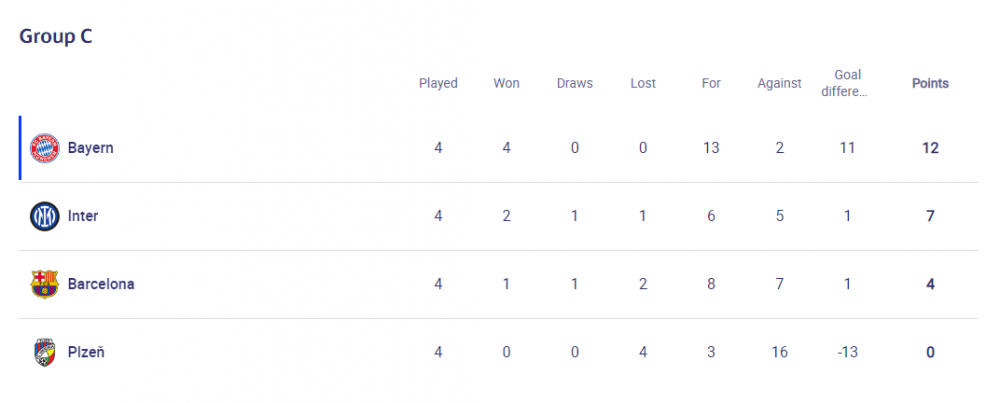Click Inter's 7 points value
This screenshot has height=403, width=1000.
pos(930,216)
